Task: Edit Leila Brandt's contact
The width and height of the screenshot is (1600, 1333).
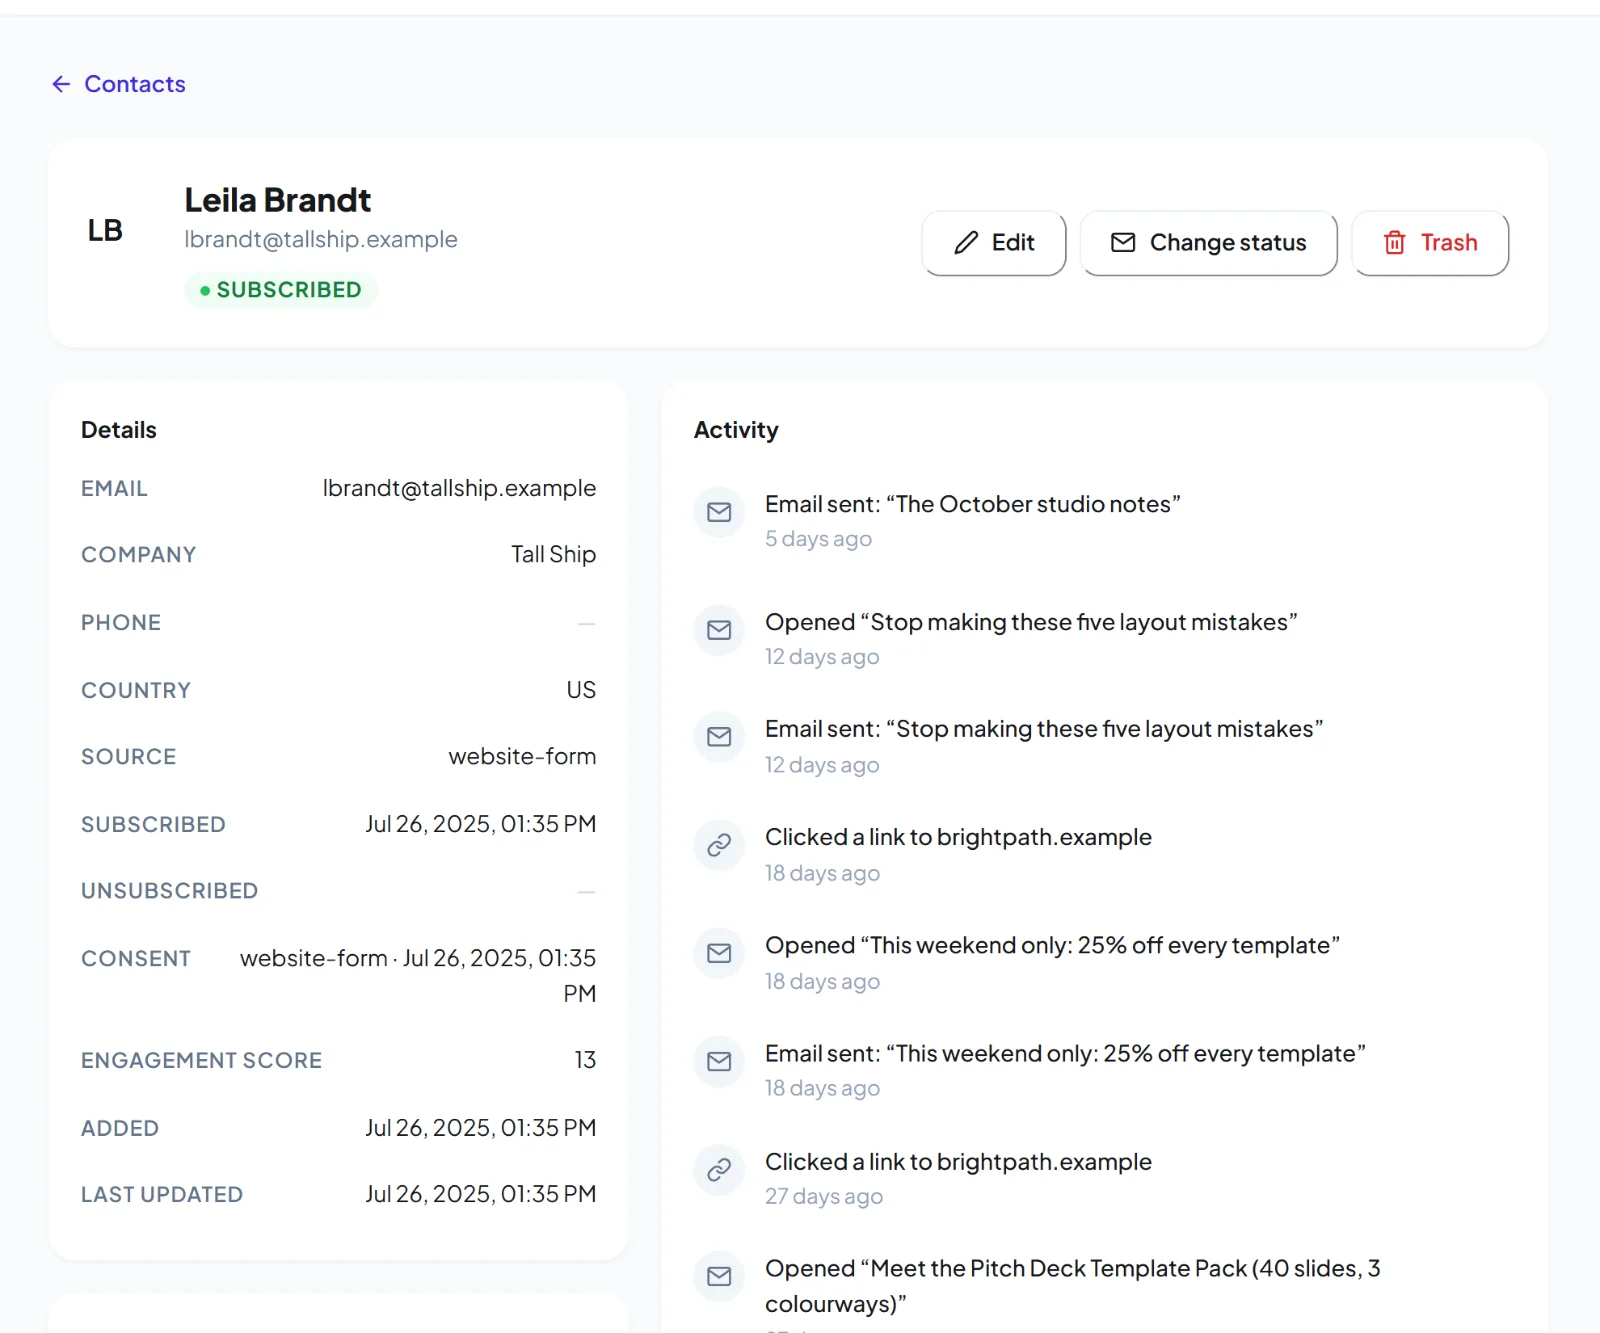Action: tap(994, 243)
